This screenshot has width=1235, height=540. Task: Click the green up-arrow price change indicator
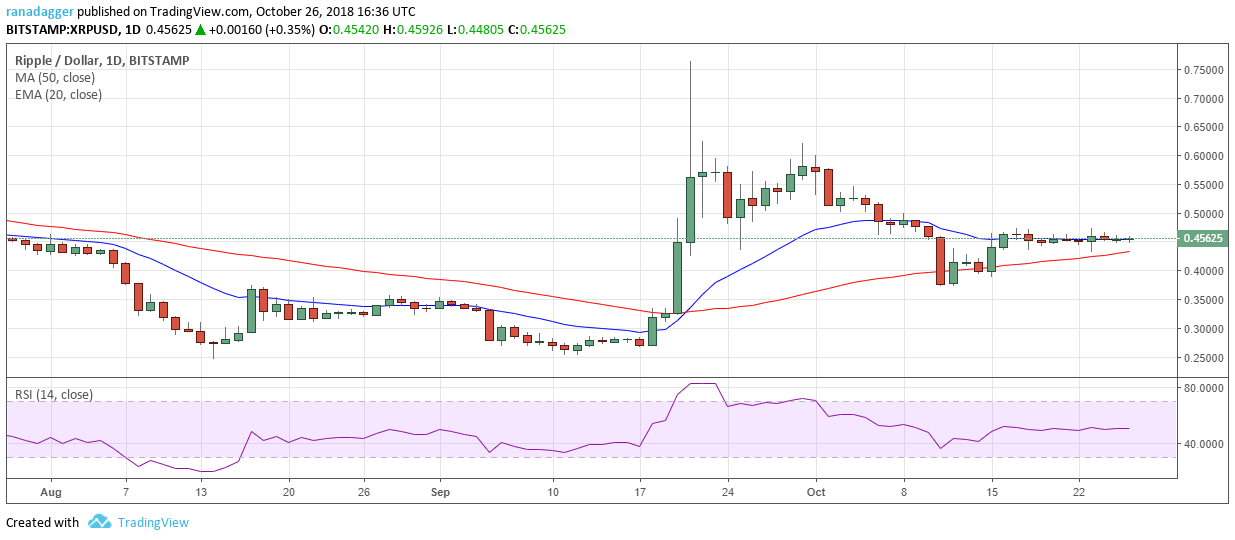tap(200, 30)
